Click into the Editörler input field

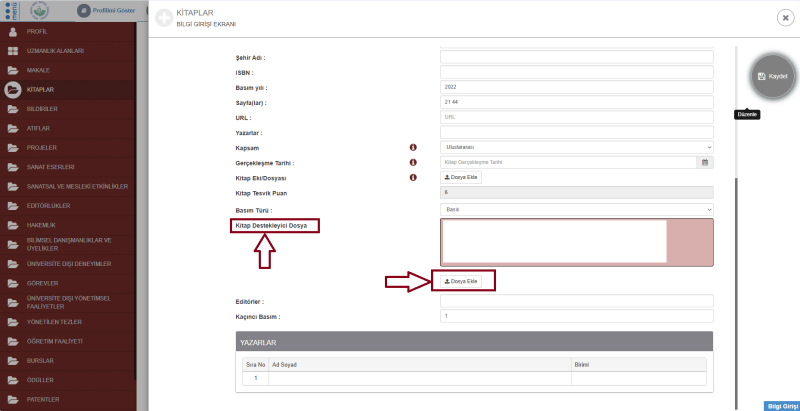point(576,301)
